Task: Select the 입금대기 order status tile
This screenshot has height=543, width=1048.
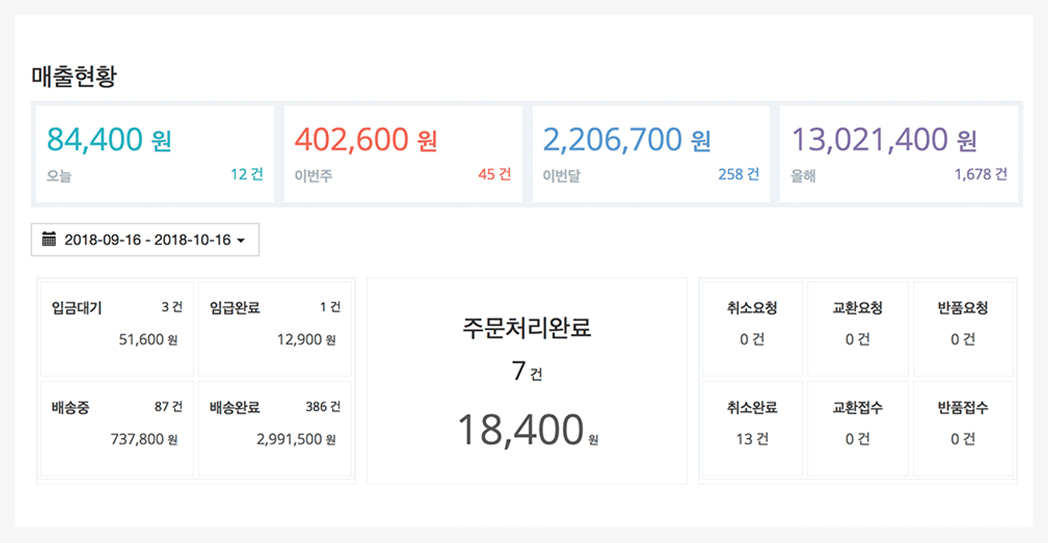Action: 117,329
